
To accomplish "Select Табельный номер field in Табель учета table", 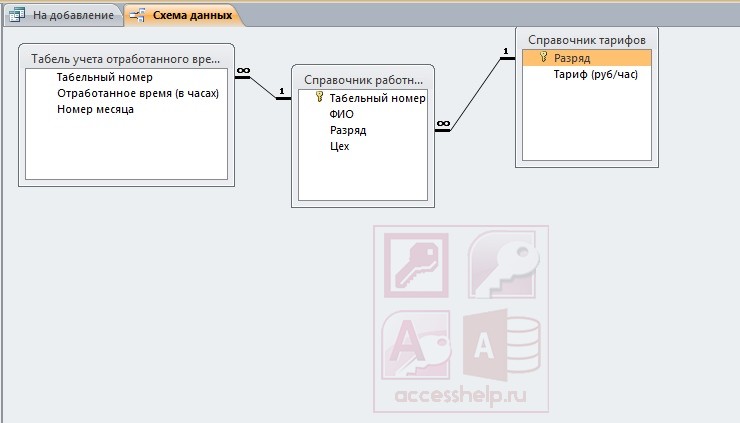I will click(x=105, y=77).
